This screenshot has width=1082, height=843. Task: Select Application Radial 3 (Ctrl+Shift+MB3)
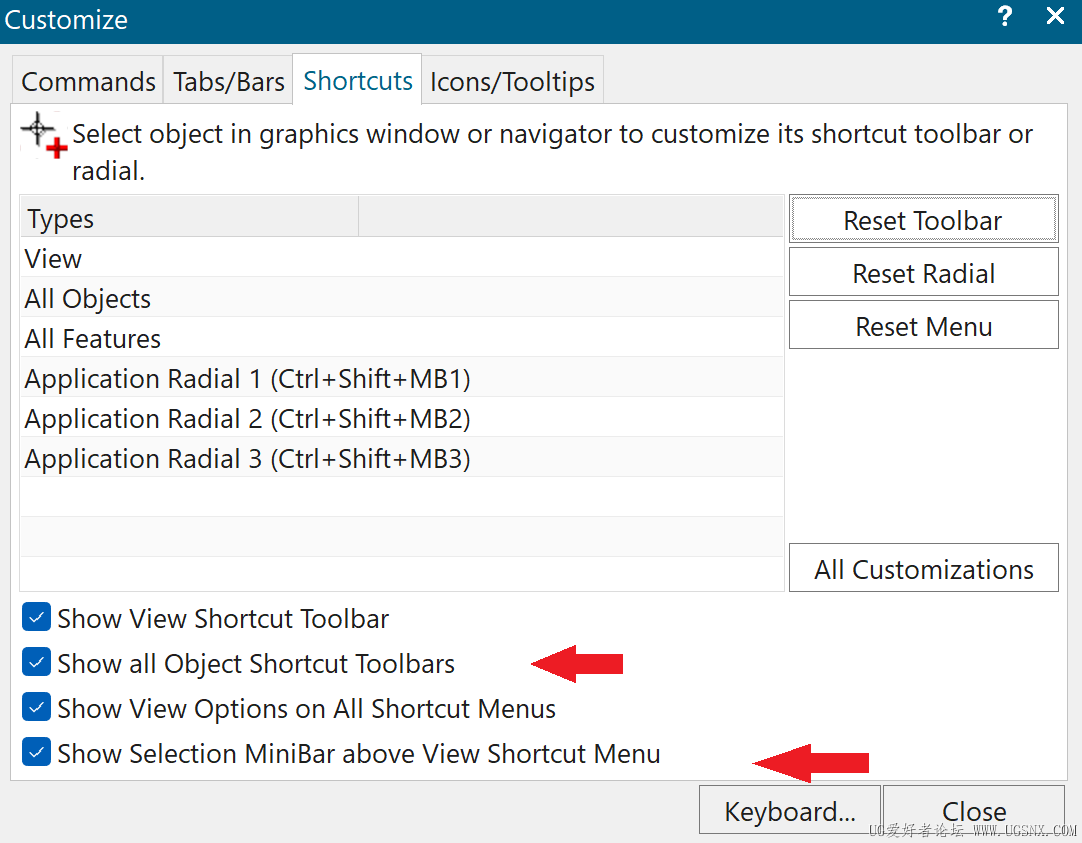[402, 458]
